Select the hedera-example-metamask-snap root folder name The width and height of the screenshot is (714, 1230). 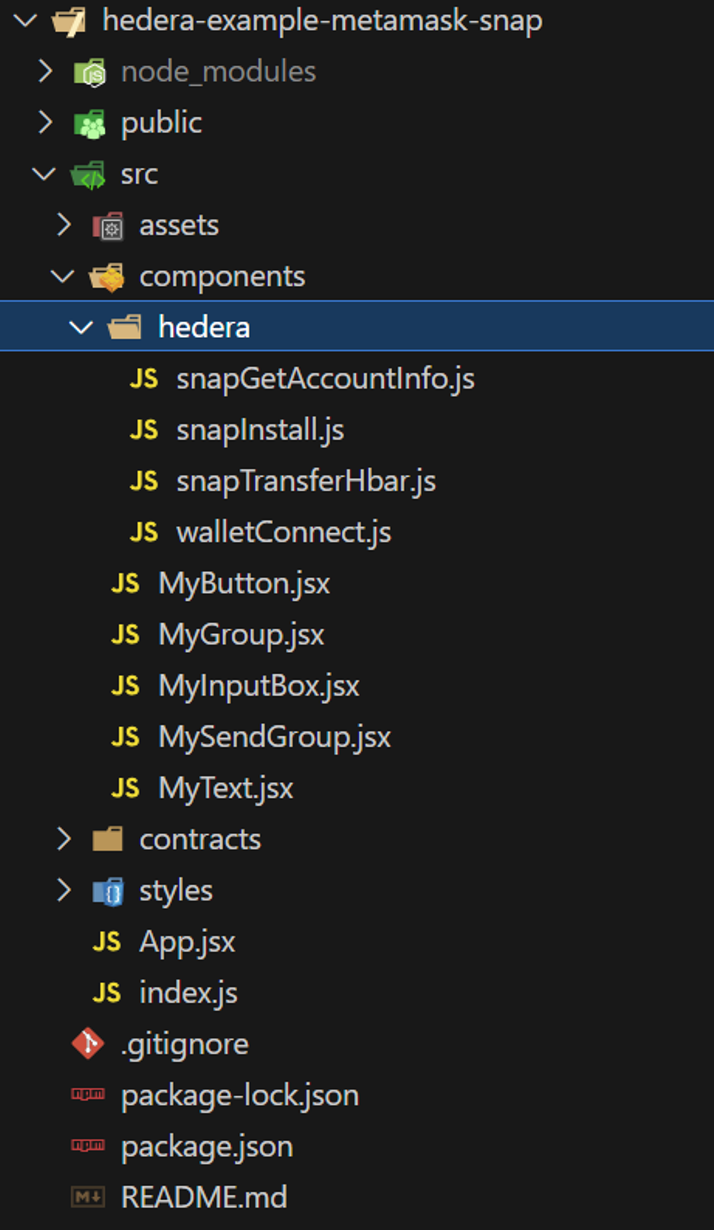coord(322,20)
